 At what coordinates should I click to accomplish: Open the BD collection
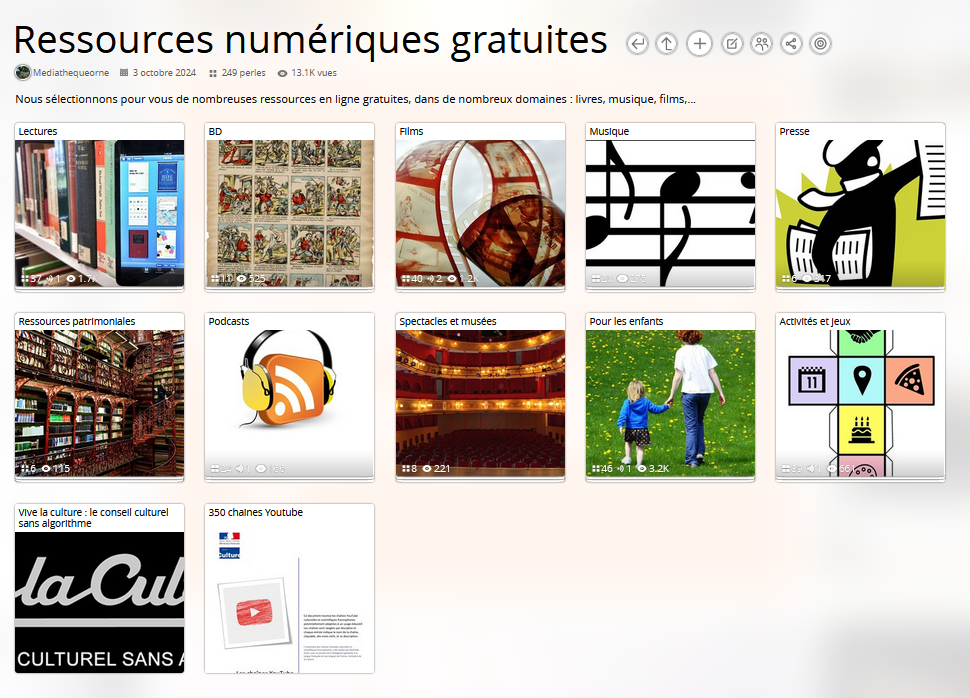[x=289, y=205]
